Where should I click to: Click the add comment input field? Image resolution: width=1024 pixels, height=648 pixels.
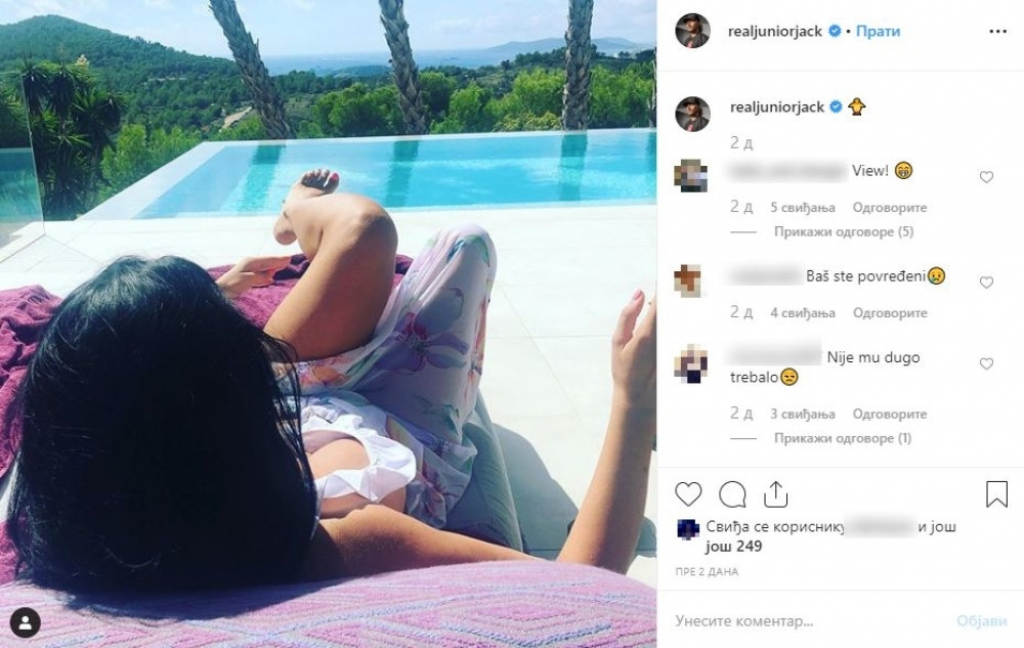[810, 621]
